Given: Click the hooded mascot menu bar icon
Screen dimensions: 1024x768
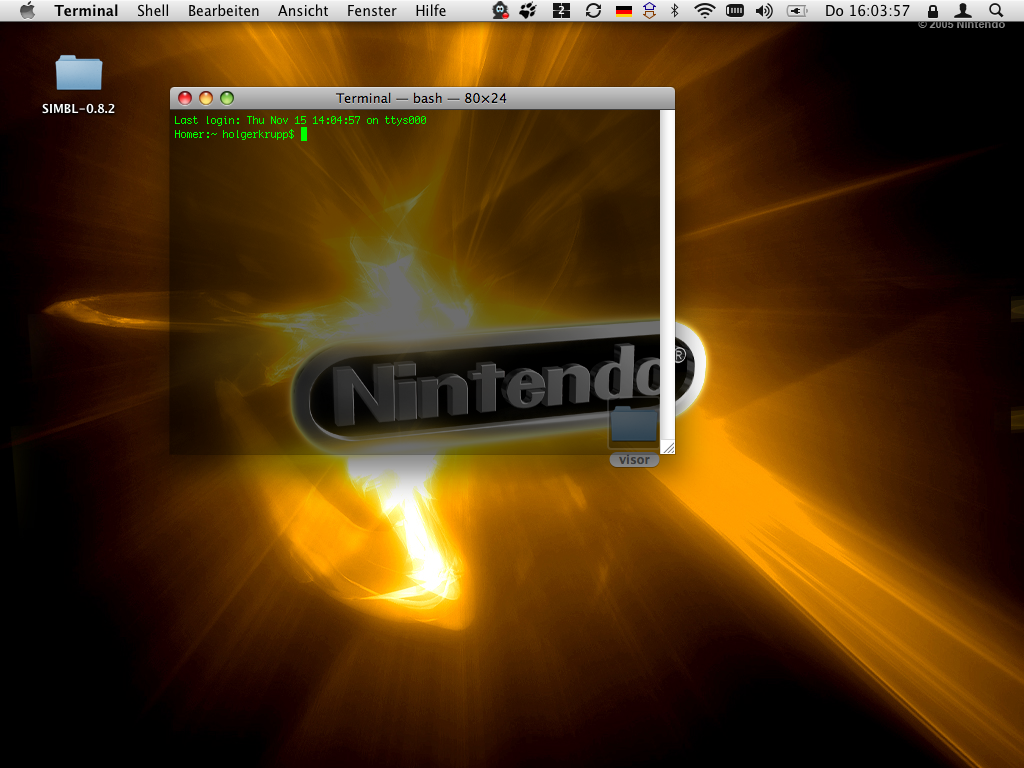Looking at the screenshot, I should click(x=500, y=10).
